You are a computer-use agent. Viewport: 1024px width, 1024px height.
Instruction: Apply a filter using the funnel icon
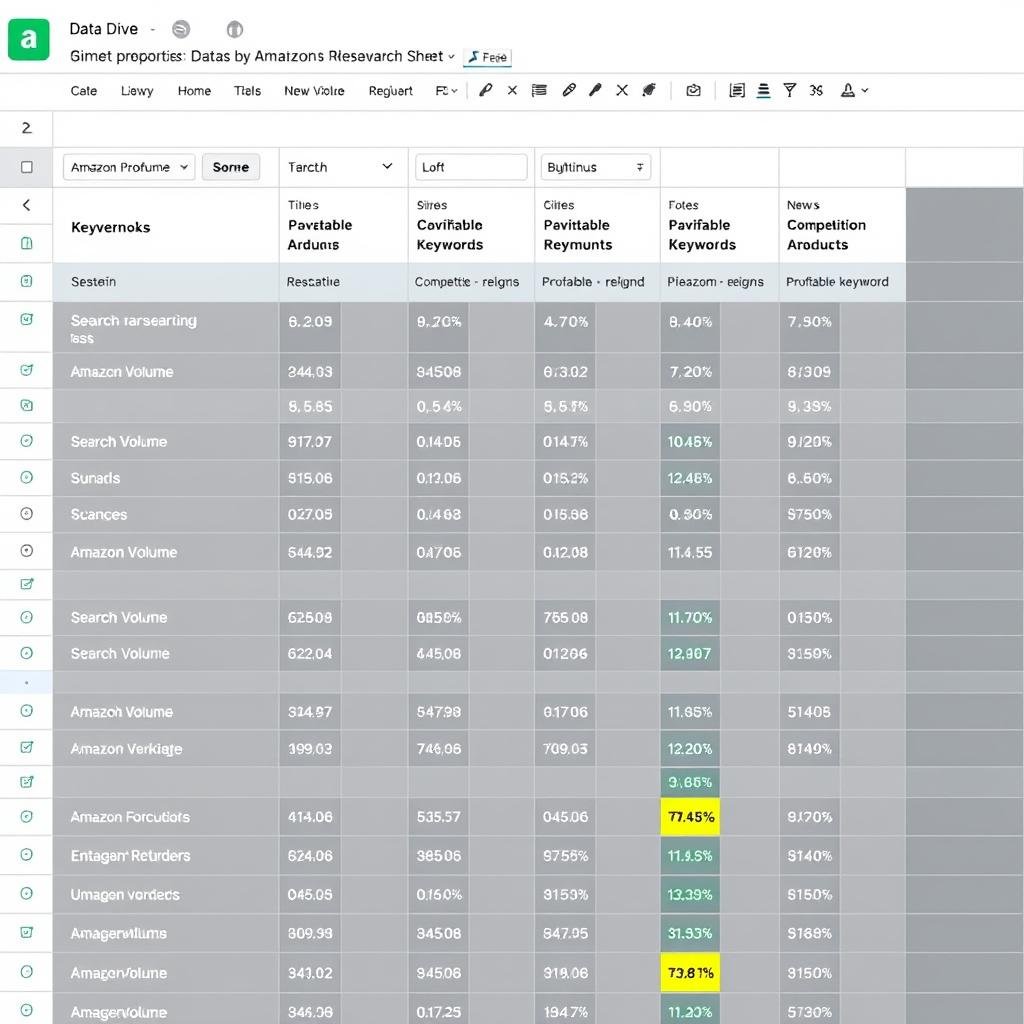(x=790, y=90)
